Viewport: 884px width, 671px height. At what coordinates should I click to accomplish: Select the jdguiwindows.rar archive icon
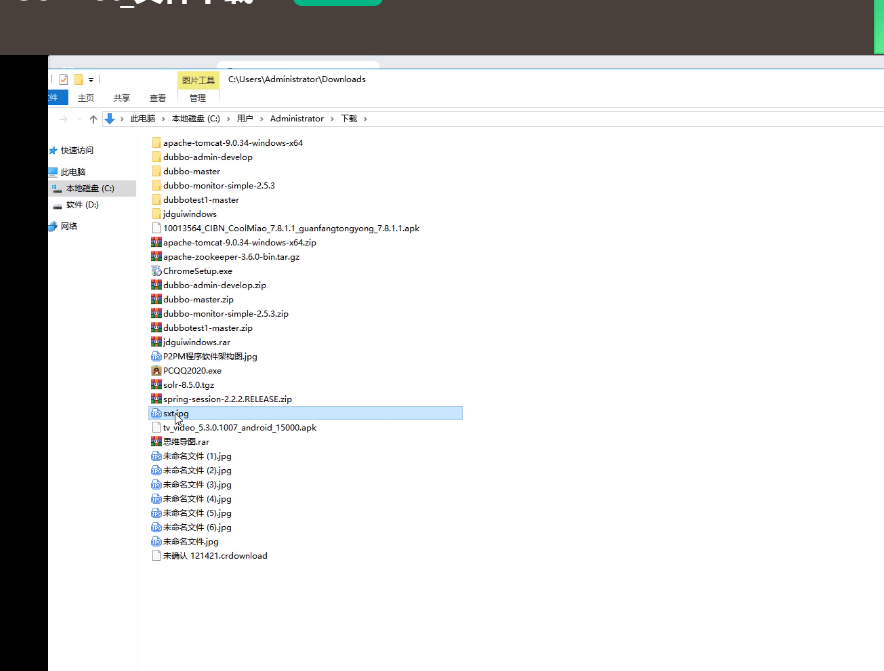pos(156,342)
